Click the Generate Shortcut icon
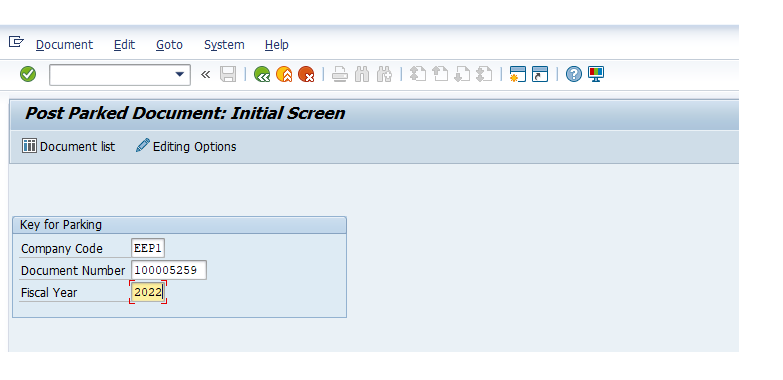Screen dimensions: 783x380 (540, 74)
